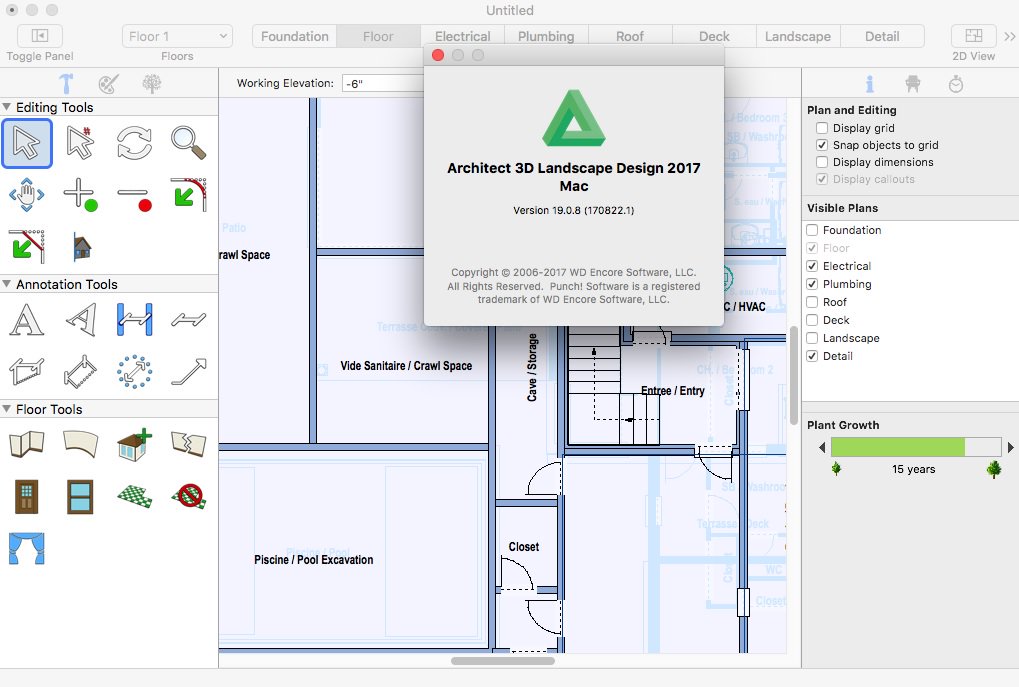Image resolution: width=1019 pixels, height=687 pixels.
Task: Uncheck Snap objects to grid
Action: coord(822,145)
